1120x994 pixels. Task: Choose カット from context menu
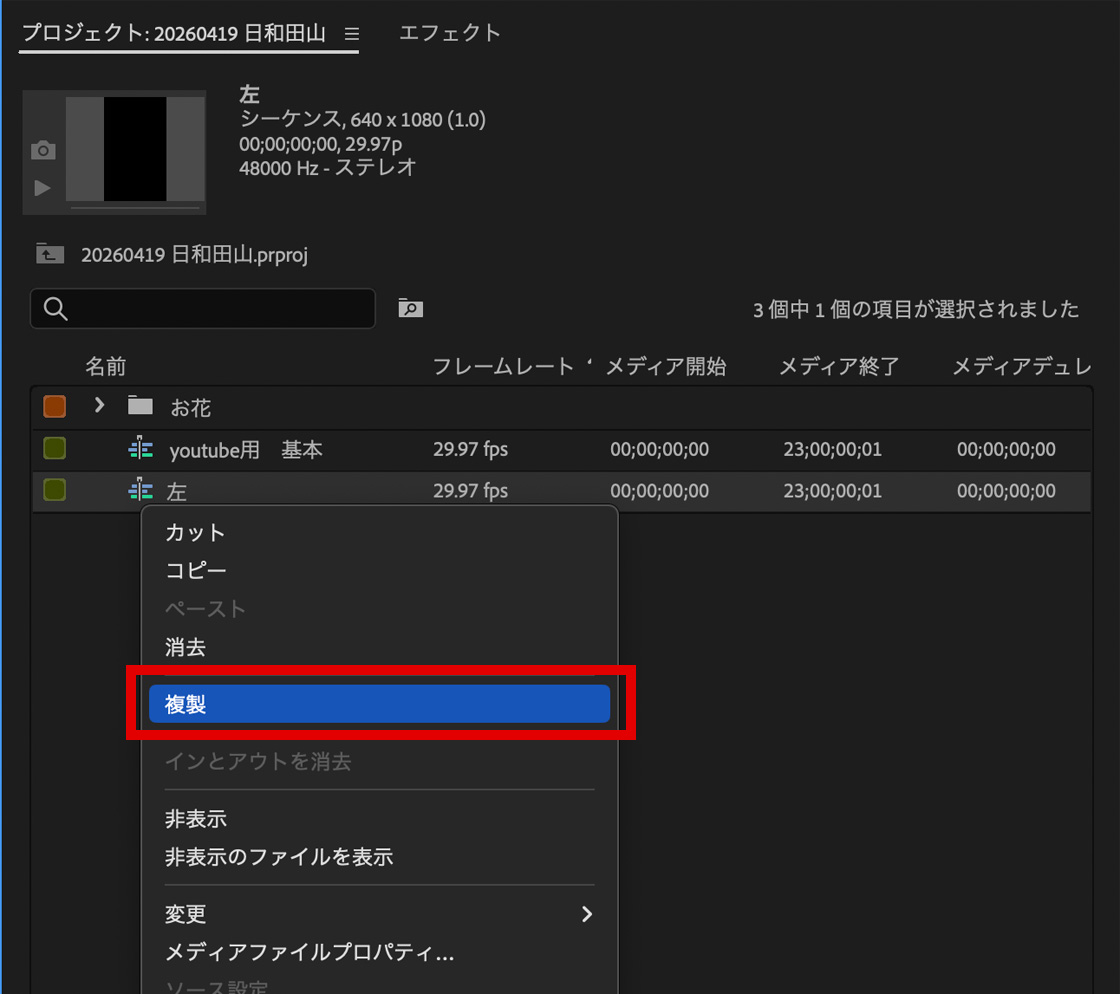[379, 532]
